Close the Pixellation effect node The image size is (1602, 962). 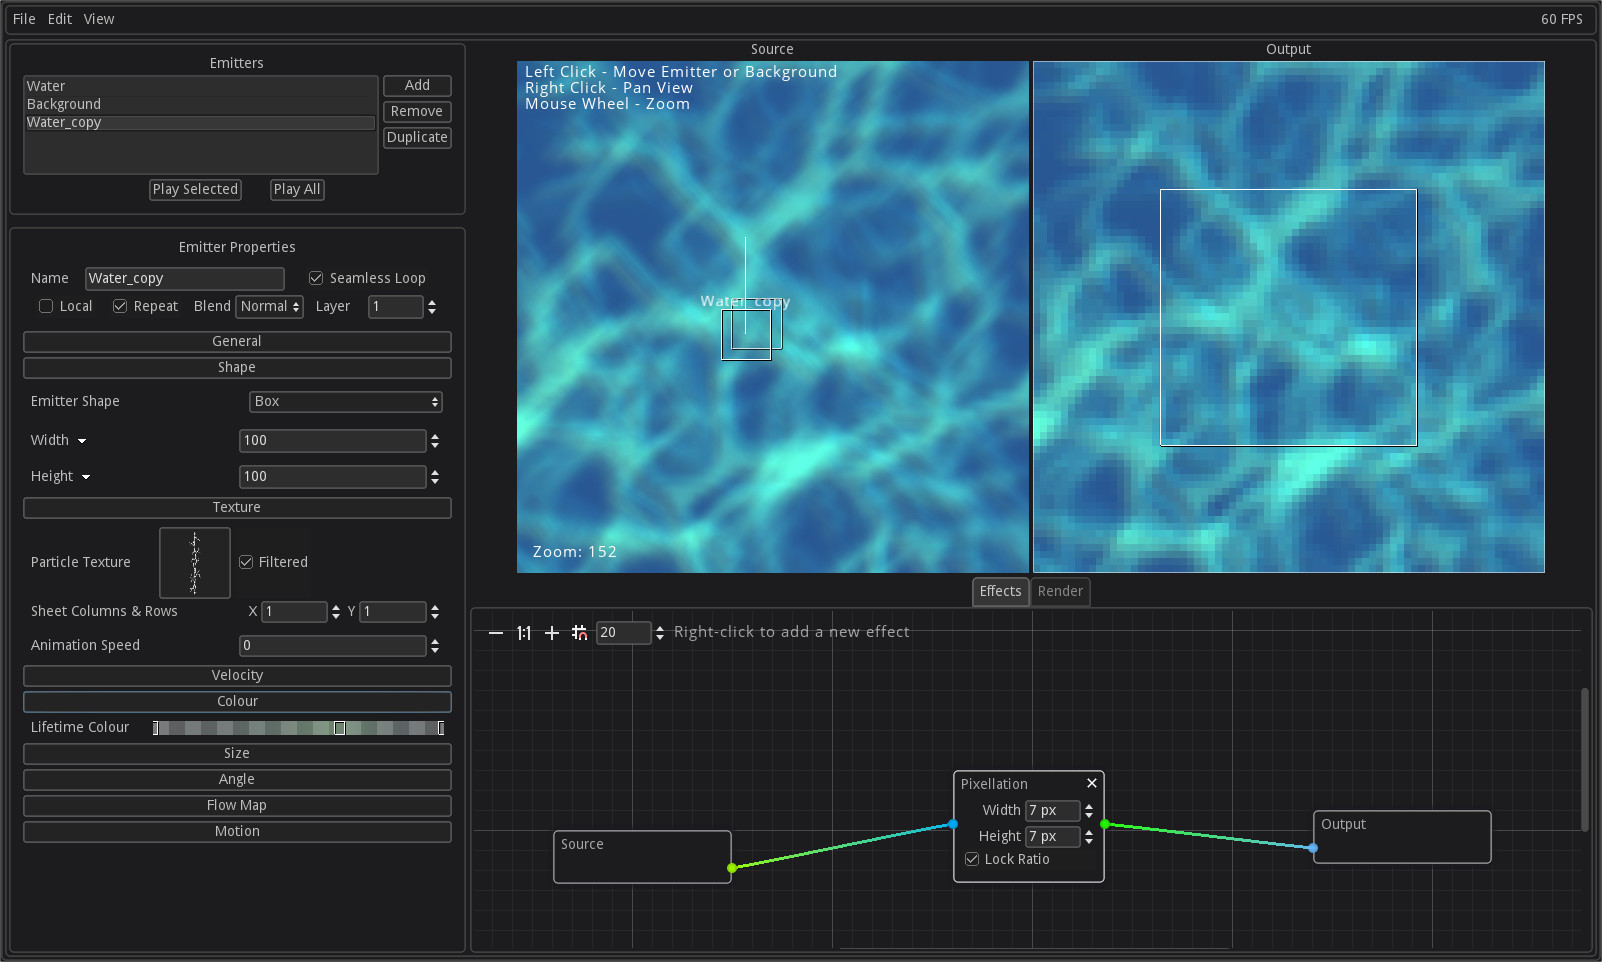1091,783
